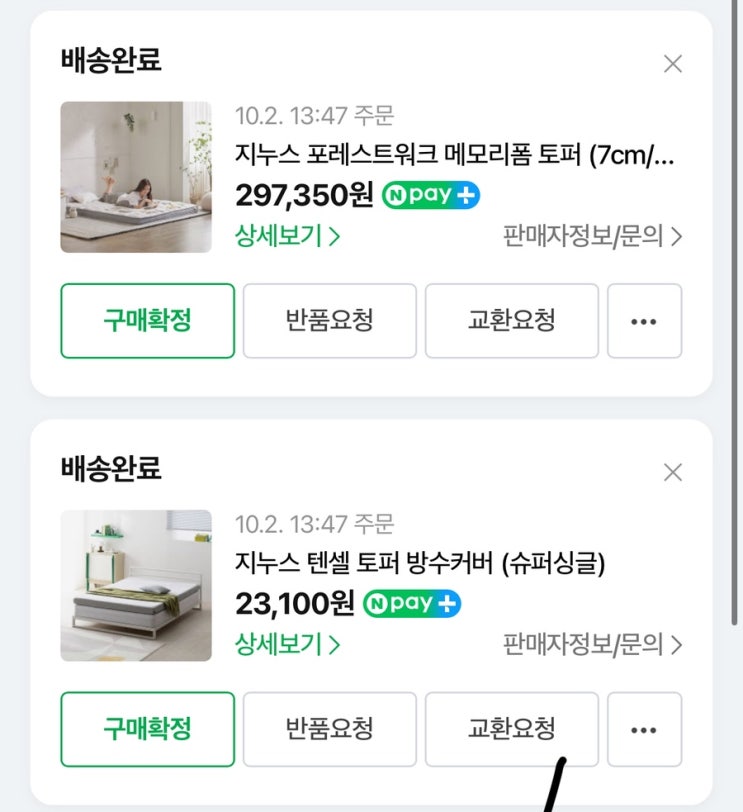
Task: Open 판매자정보/문의 for the topper order
Action: [592, 236]
